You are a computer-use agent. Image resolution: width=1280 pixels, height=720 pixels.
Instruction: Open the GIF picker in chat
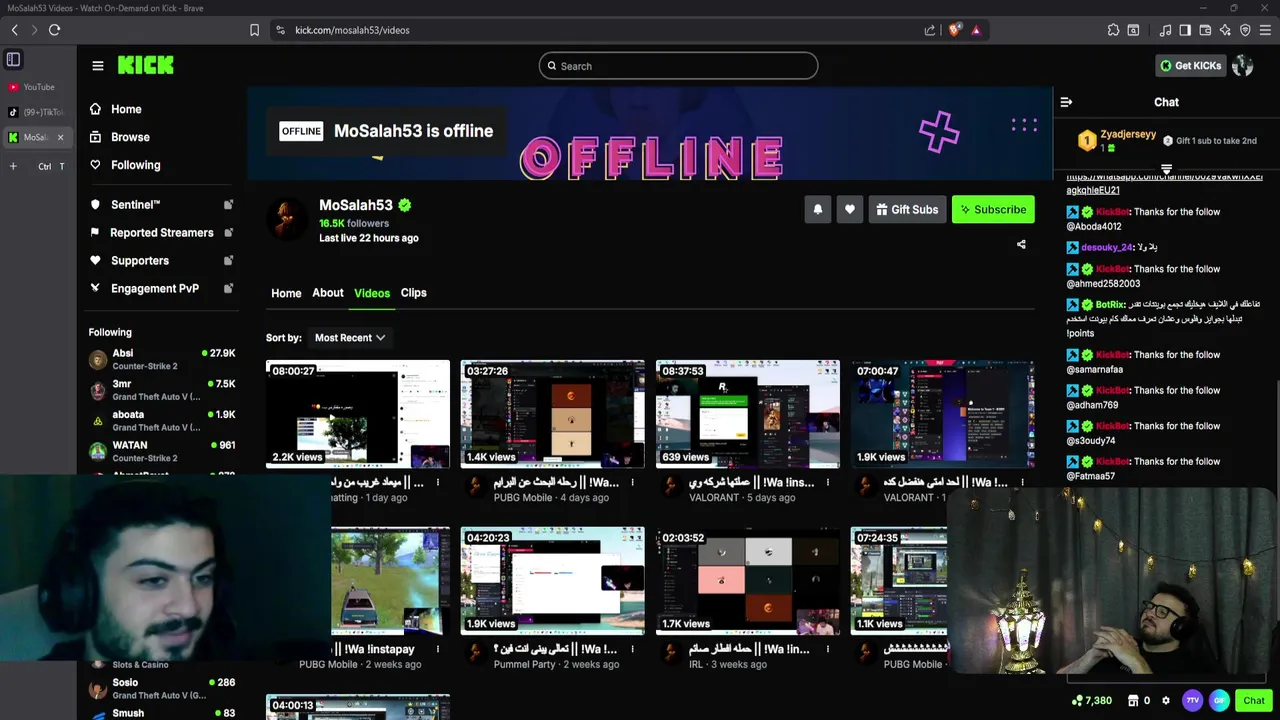coord(1219,701)
